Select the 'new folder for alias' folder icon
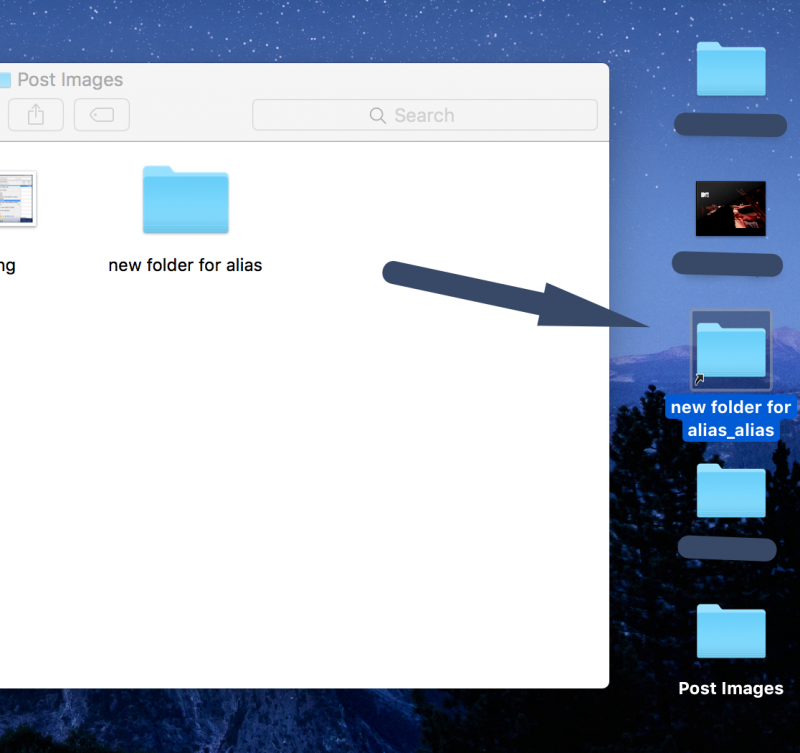Image resolution: width=800 pixels, height=753 pixels. [x=186, y=199]
